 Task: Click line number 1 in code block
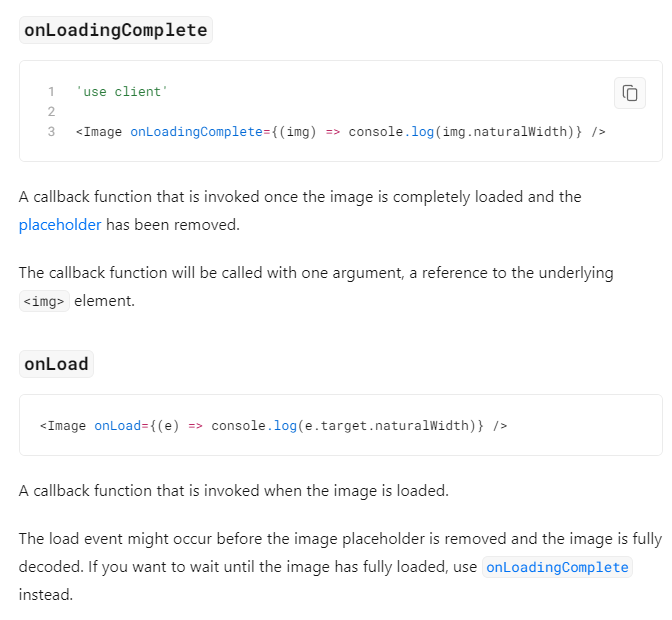pyautogui.click(x=51, y=92)
